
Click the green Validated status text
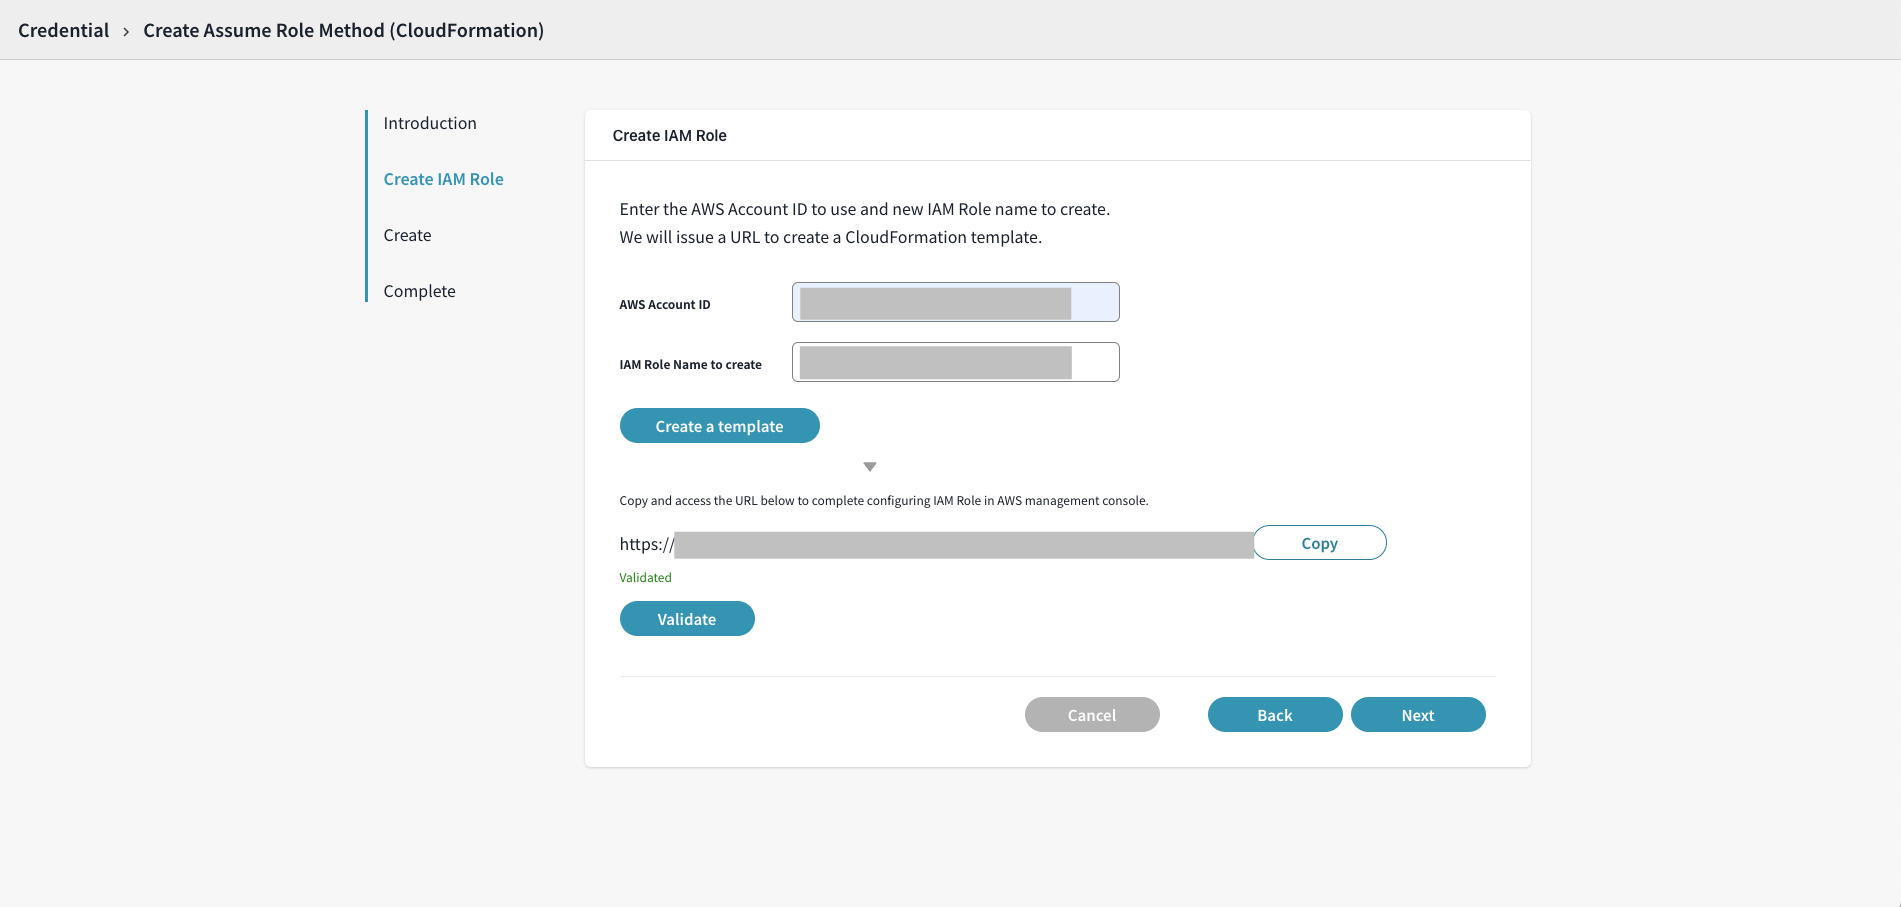pos(645,578)
